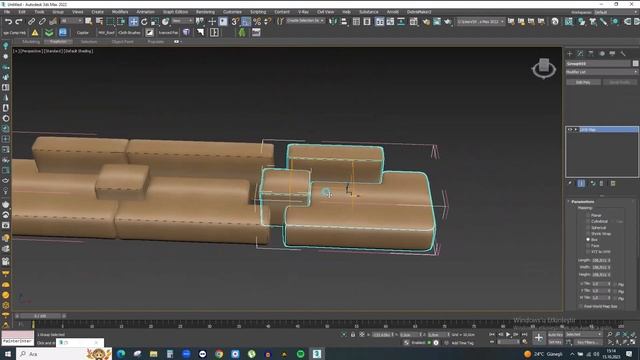
Task: Open the File menu
Action: coord(7,12)
